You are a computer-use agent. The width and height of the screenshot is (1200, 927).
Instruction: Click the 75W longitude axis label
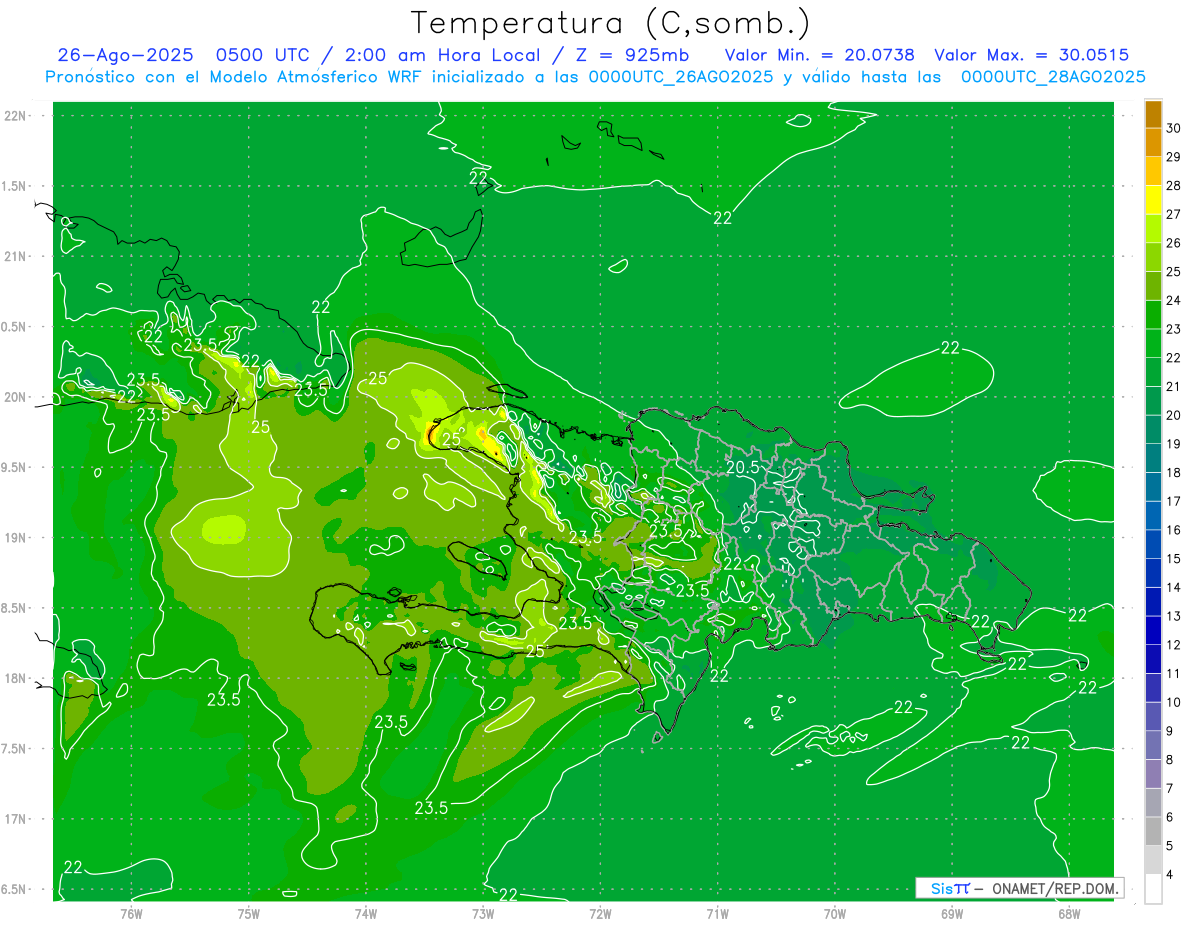(x=249, y=913)
